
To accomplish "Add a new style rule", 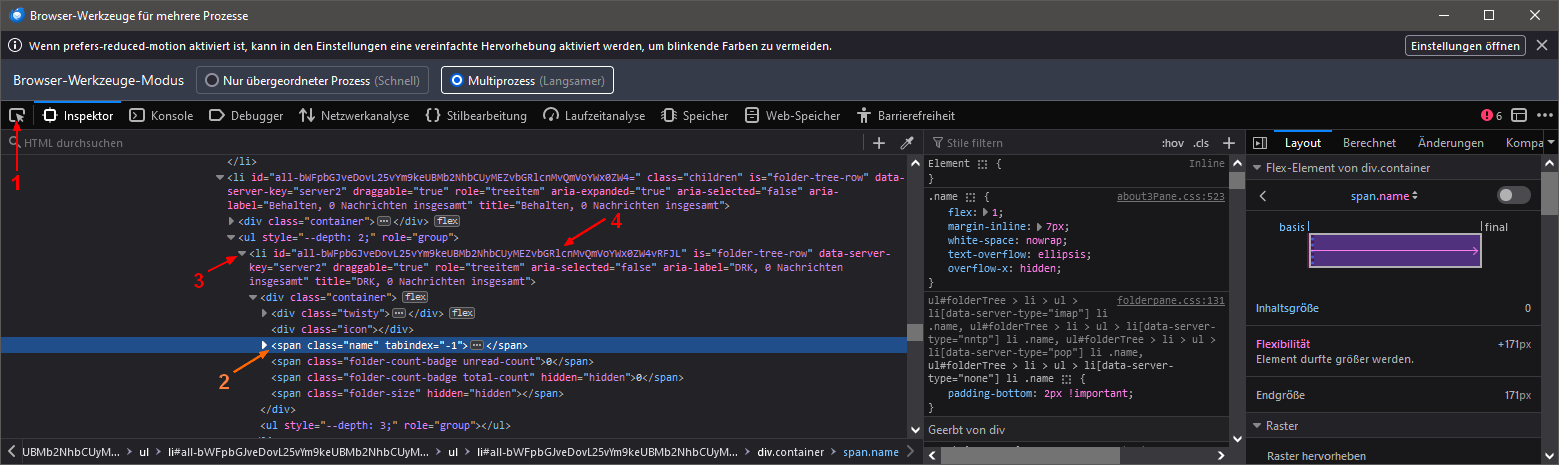I will 1229,143.
